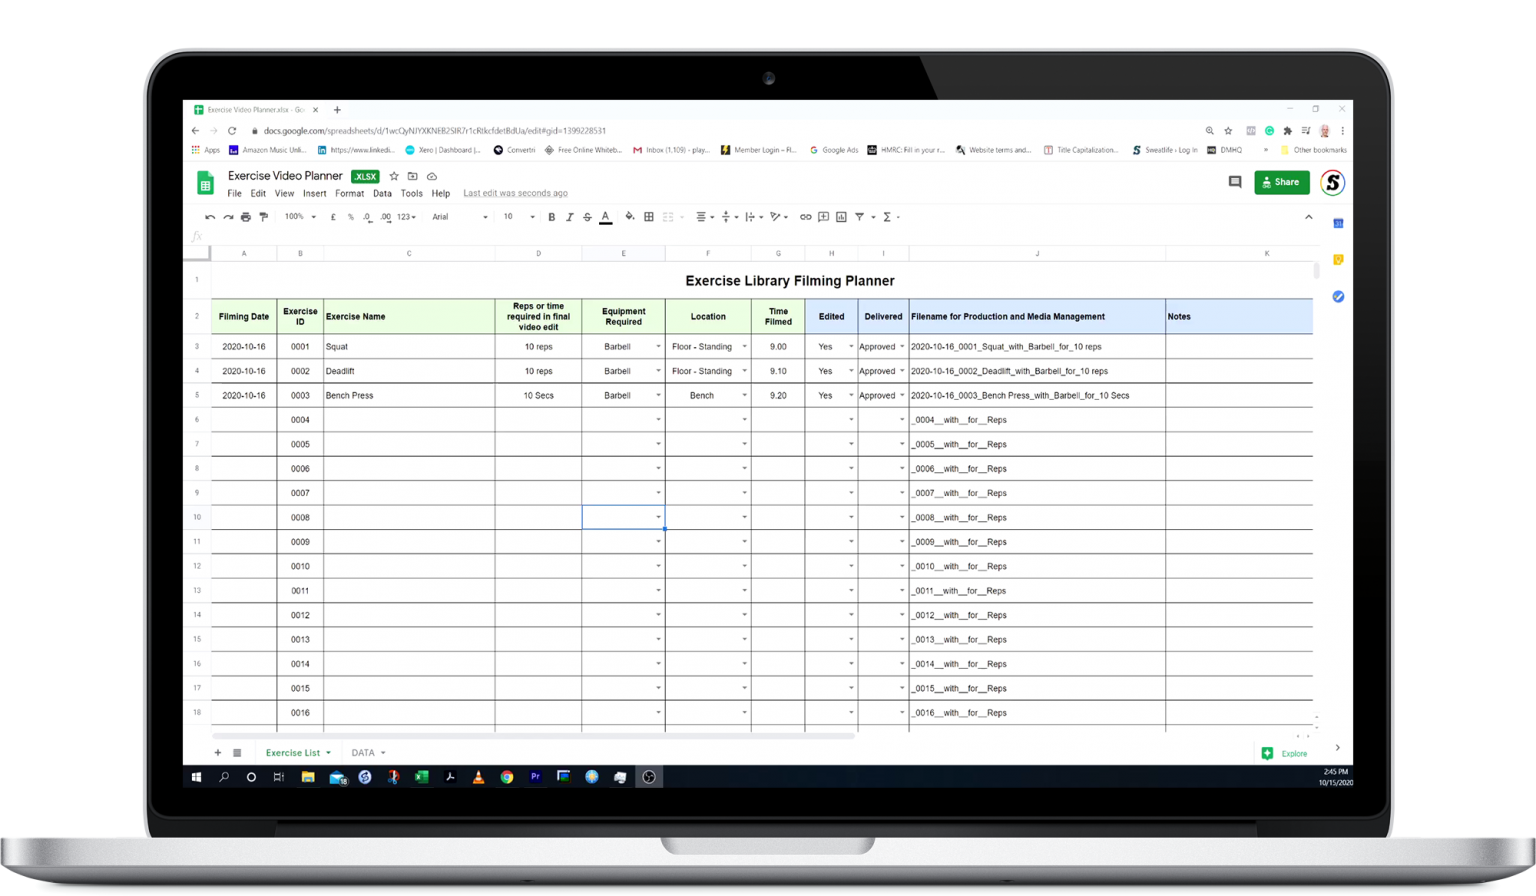Open the font size dropdown
This screenshot has width=1536, height=896.
point(517,216)
